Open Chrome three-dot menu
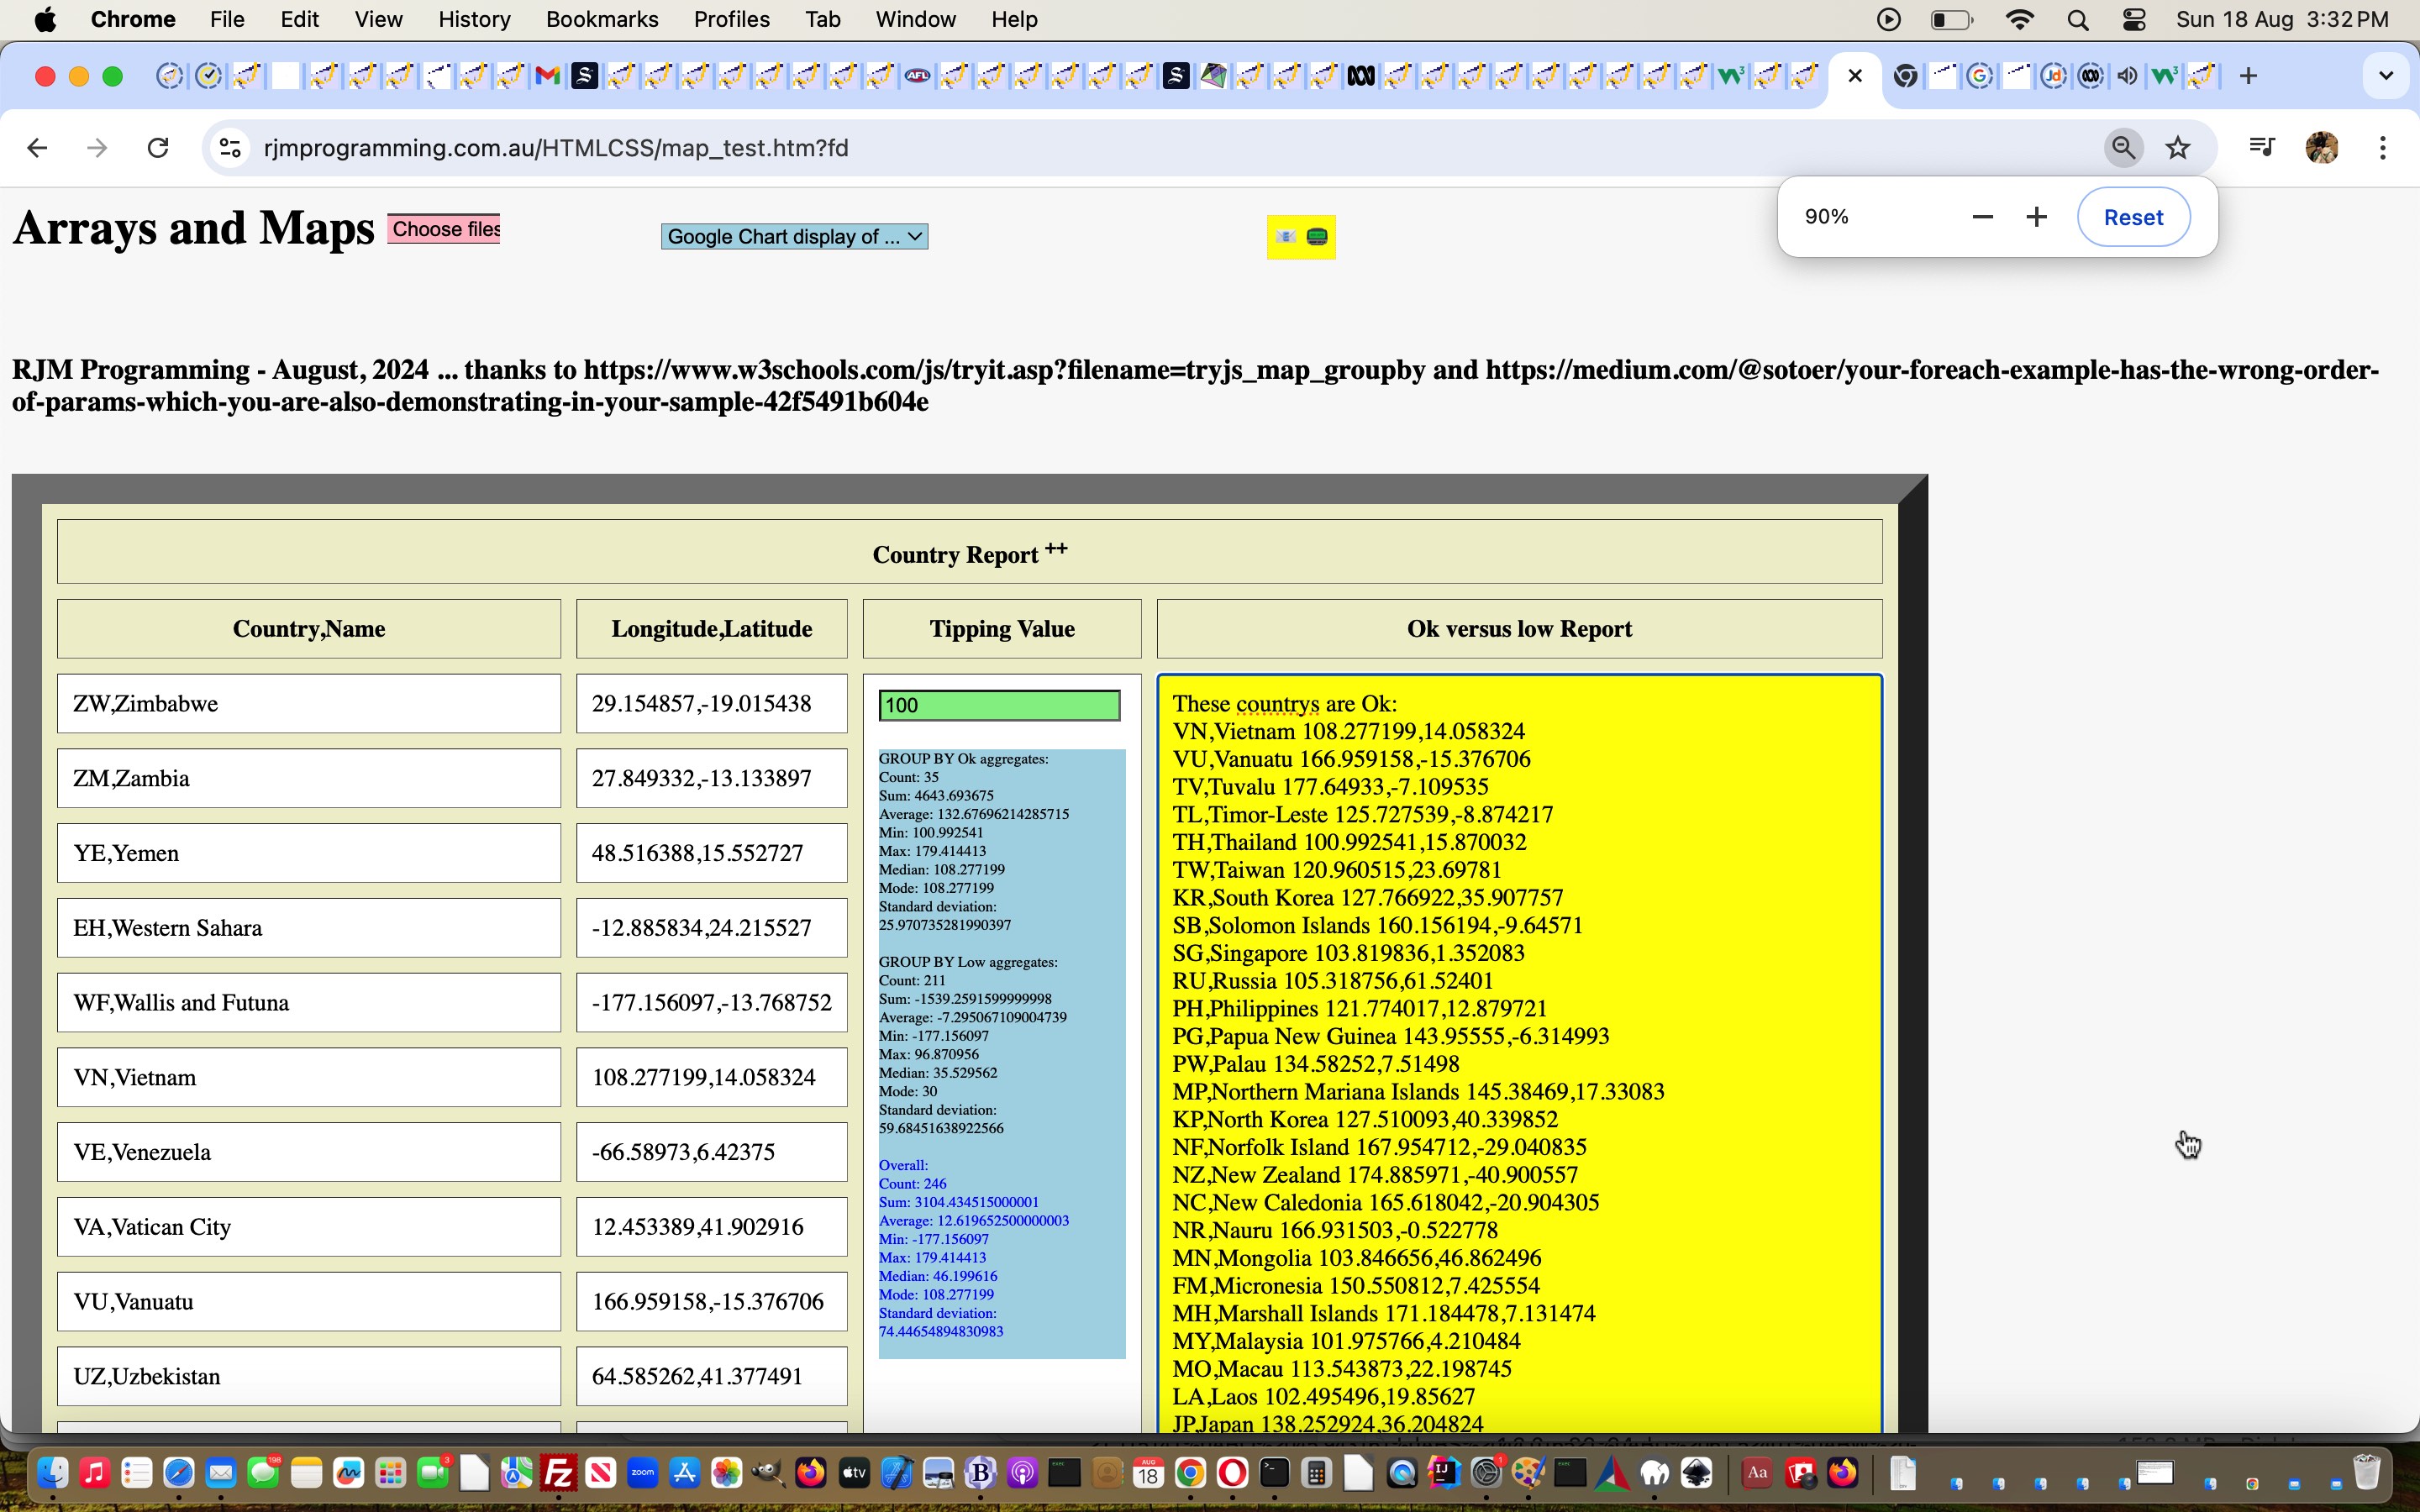Image resolution: width=2420 pixels, height=1512 pixels. pos(2383,148)
